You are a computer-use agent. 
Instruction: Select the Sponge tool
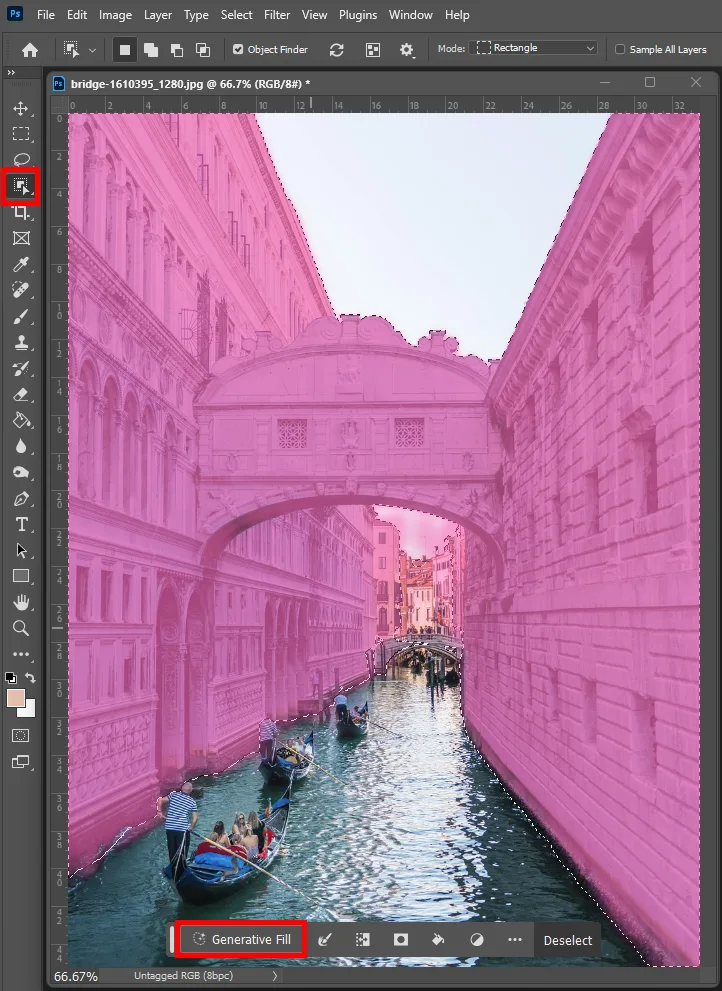coord(21,472)
